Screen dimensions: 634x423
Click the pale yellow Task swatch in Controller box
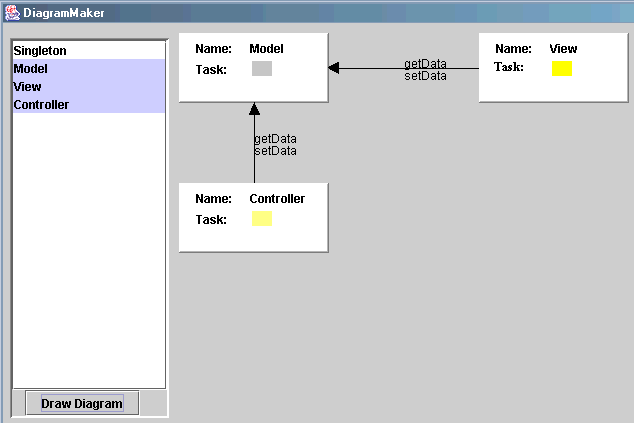point(262,219)
